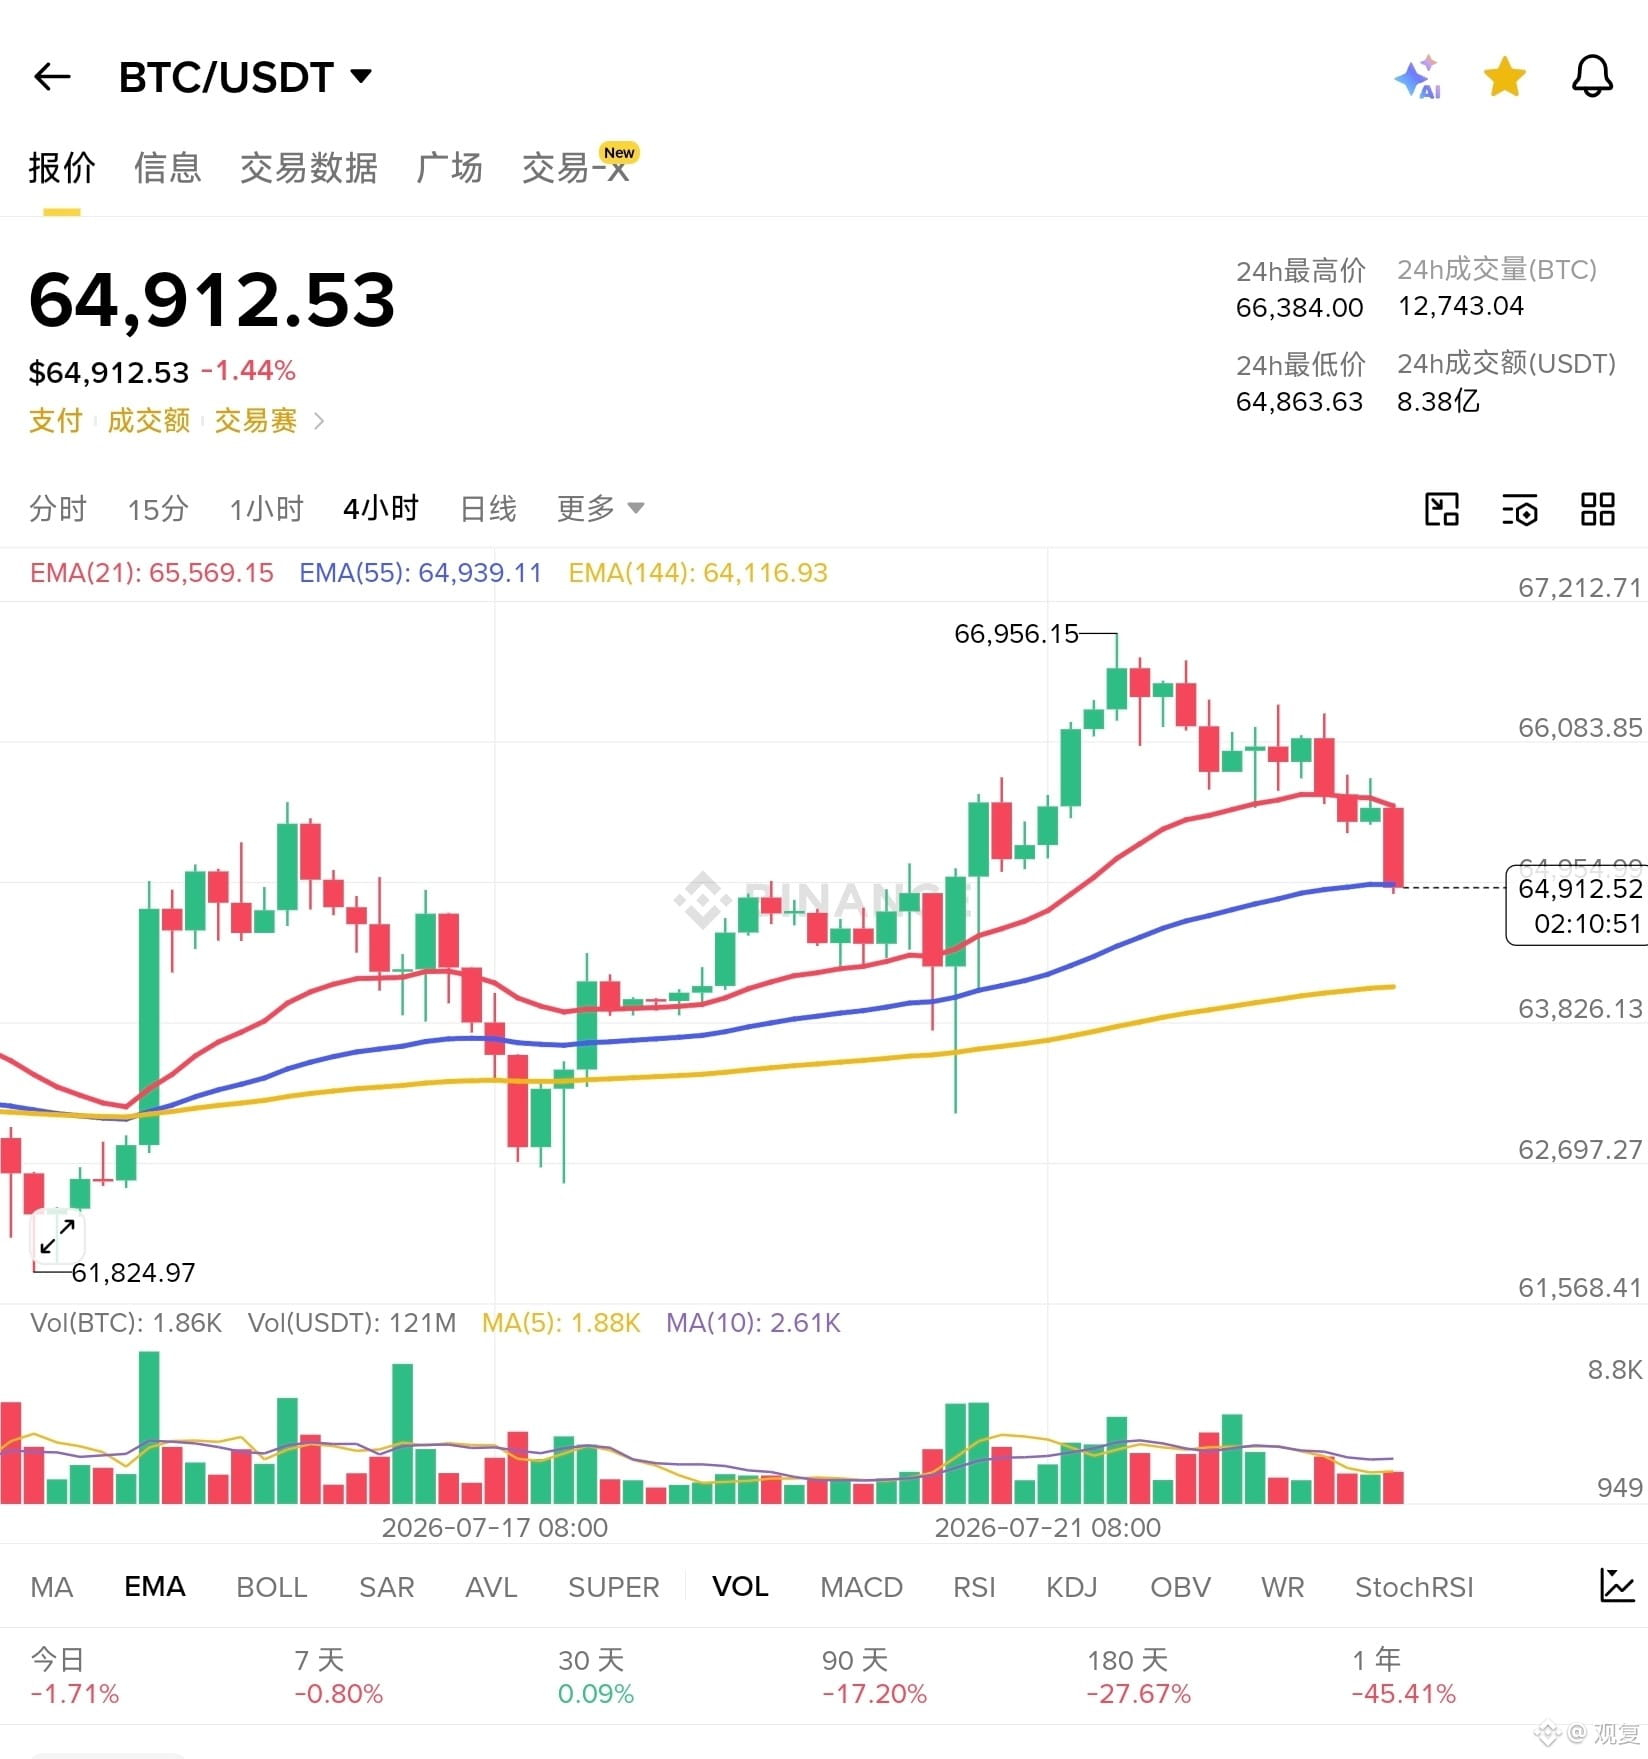Toggle the favorite star for BTC/USDT
Screen dimensions: 1648x1759
coord(1504,77)
